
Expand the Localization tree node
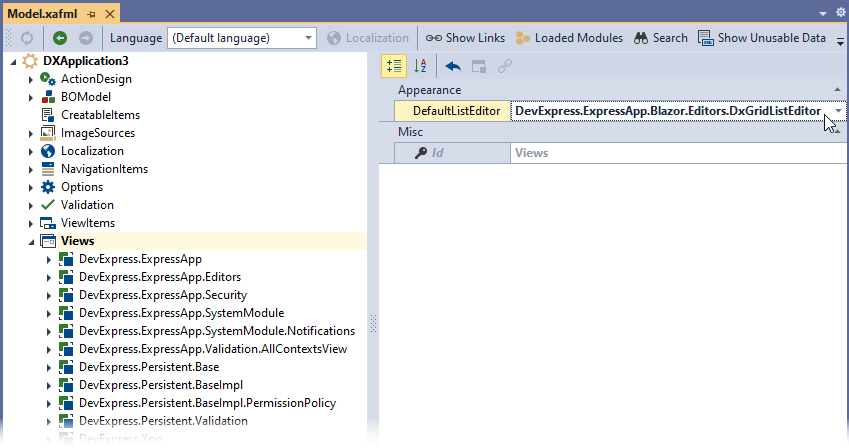coord(31,152)
